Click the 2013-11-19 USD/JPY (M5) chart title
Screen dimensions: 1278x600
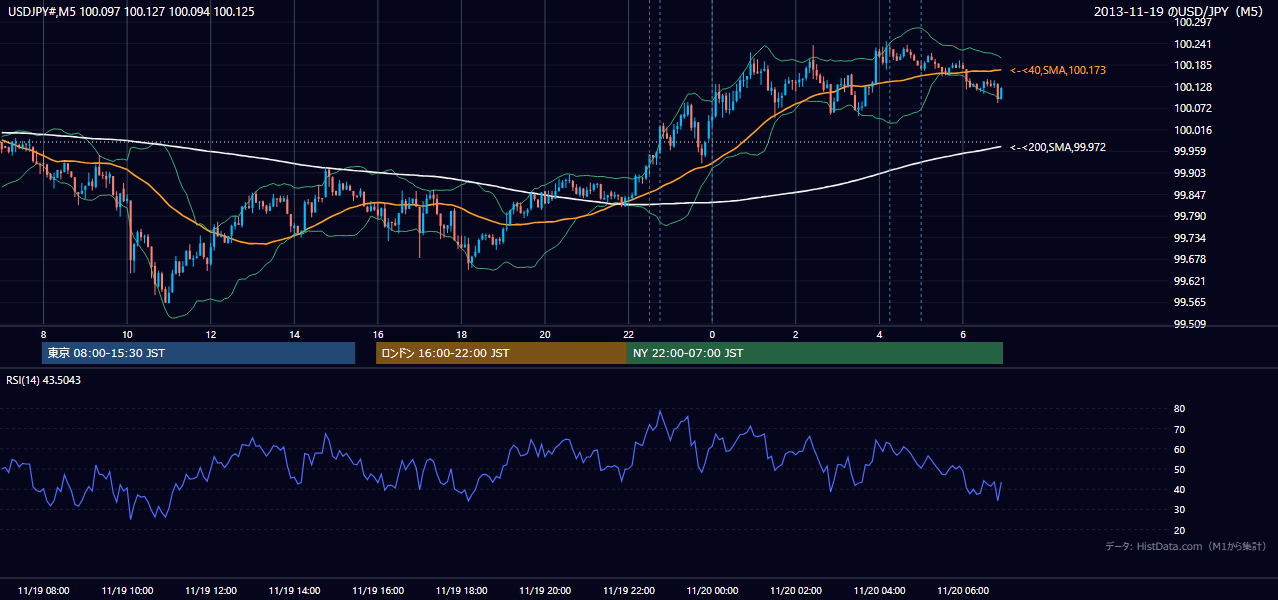(x=1179, y=11)
